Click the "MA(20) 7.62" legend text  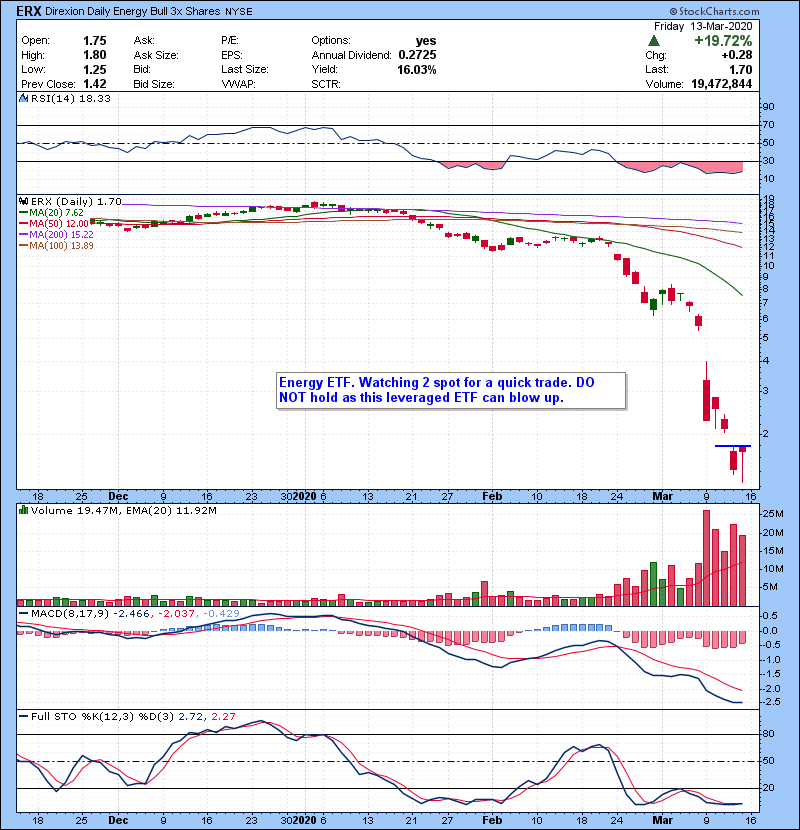coord(56,213)
